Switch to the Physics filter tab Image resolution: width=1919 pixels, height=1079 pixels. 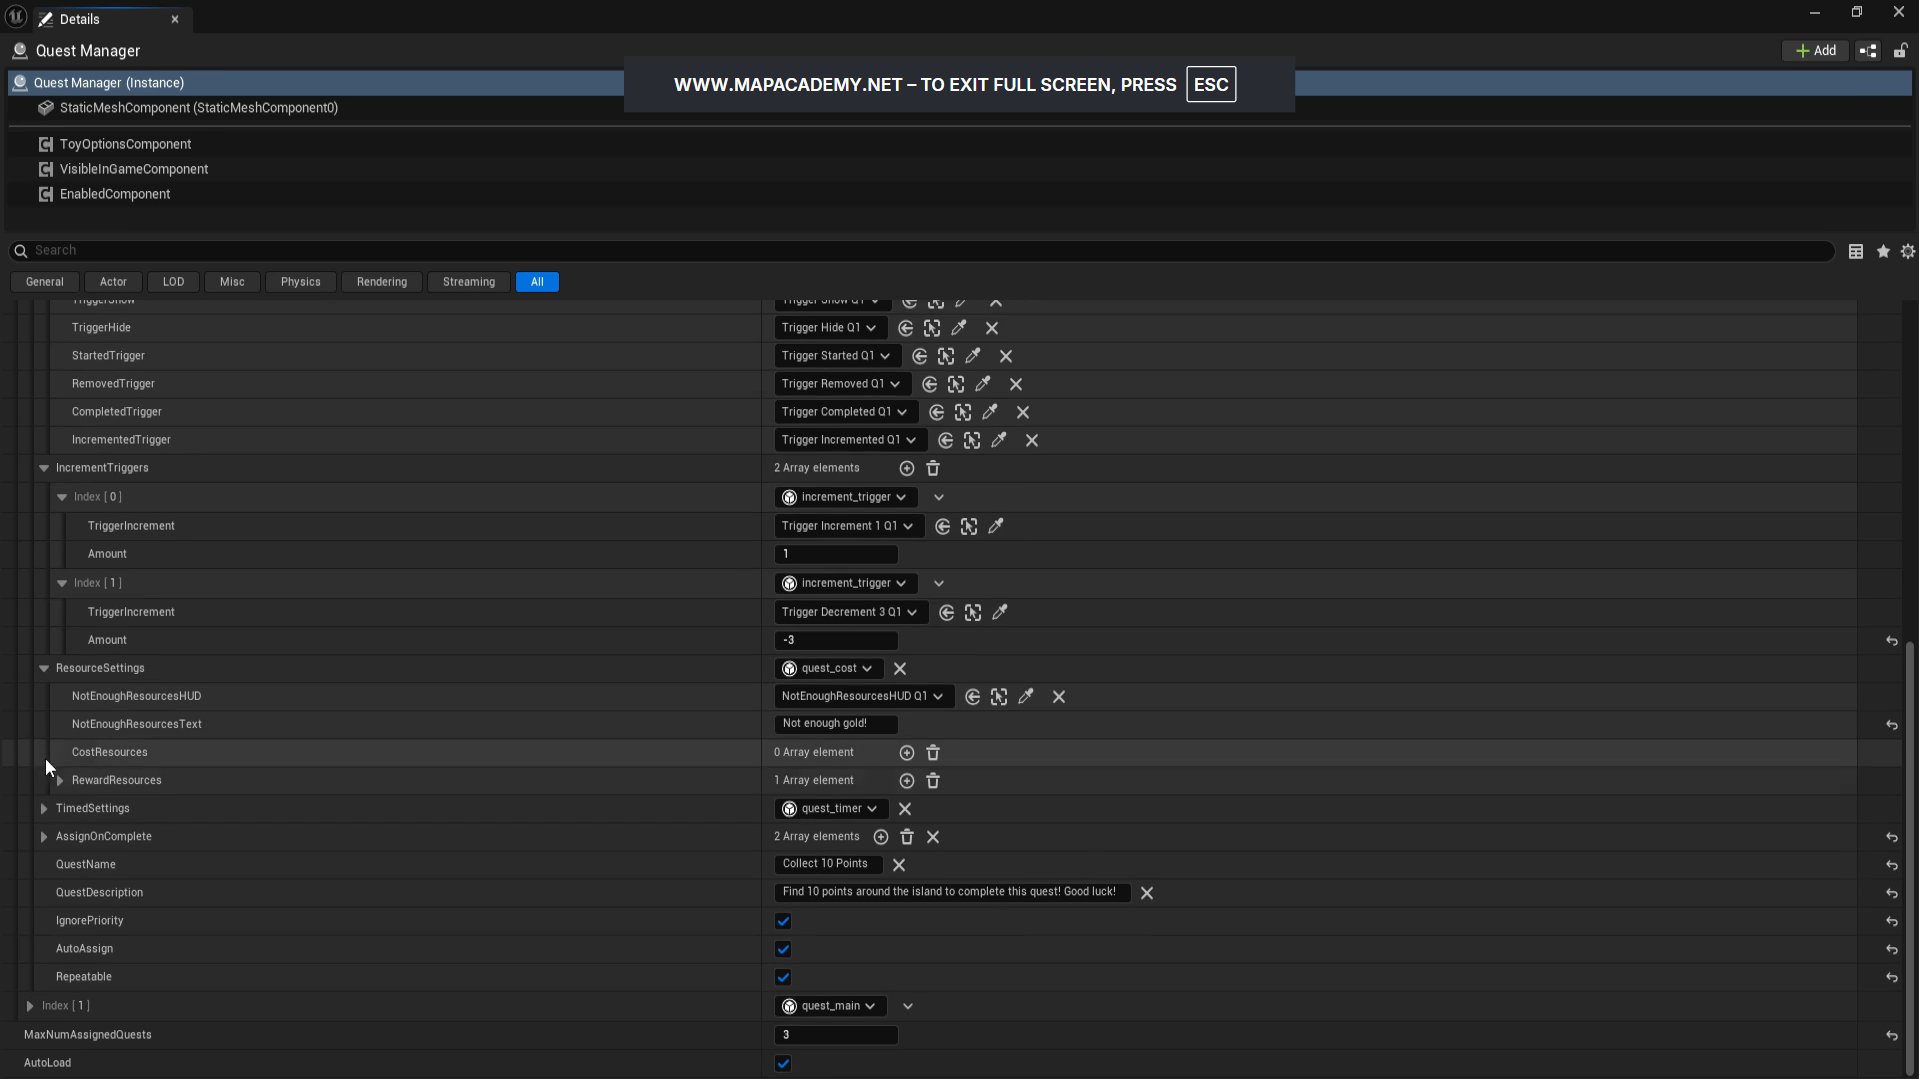[300, 282]
